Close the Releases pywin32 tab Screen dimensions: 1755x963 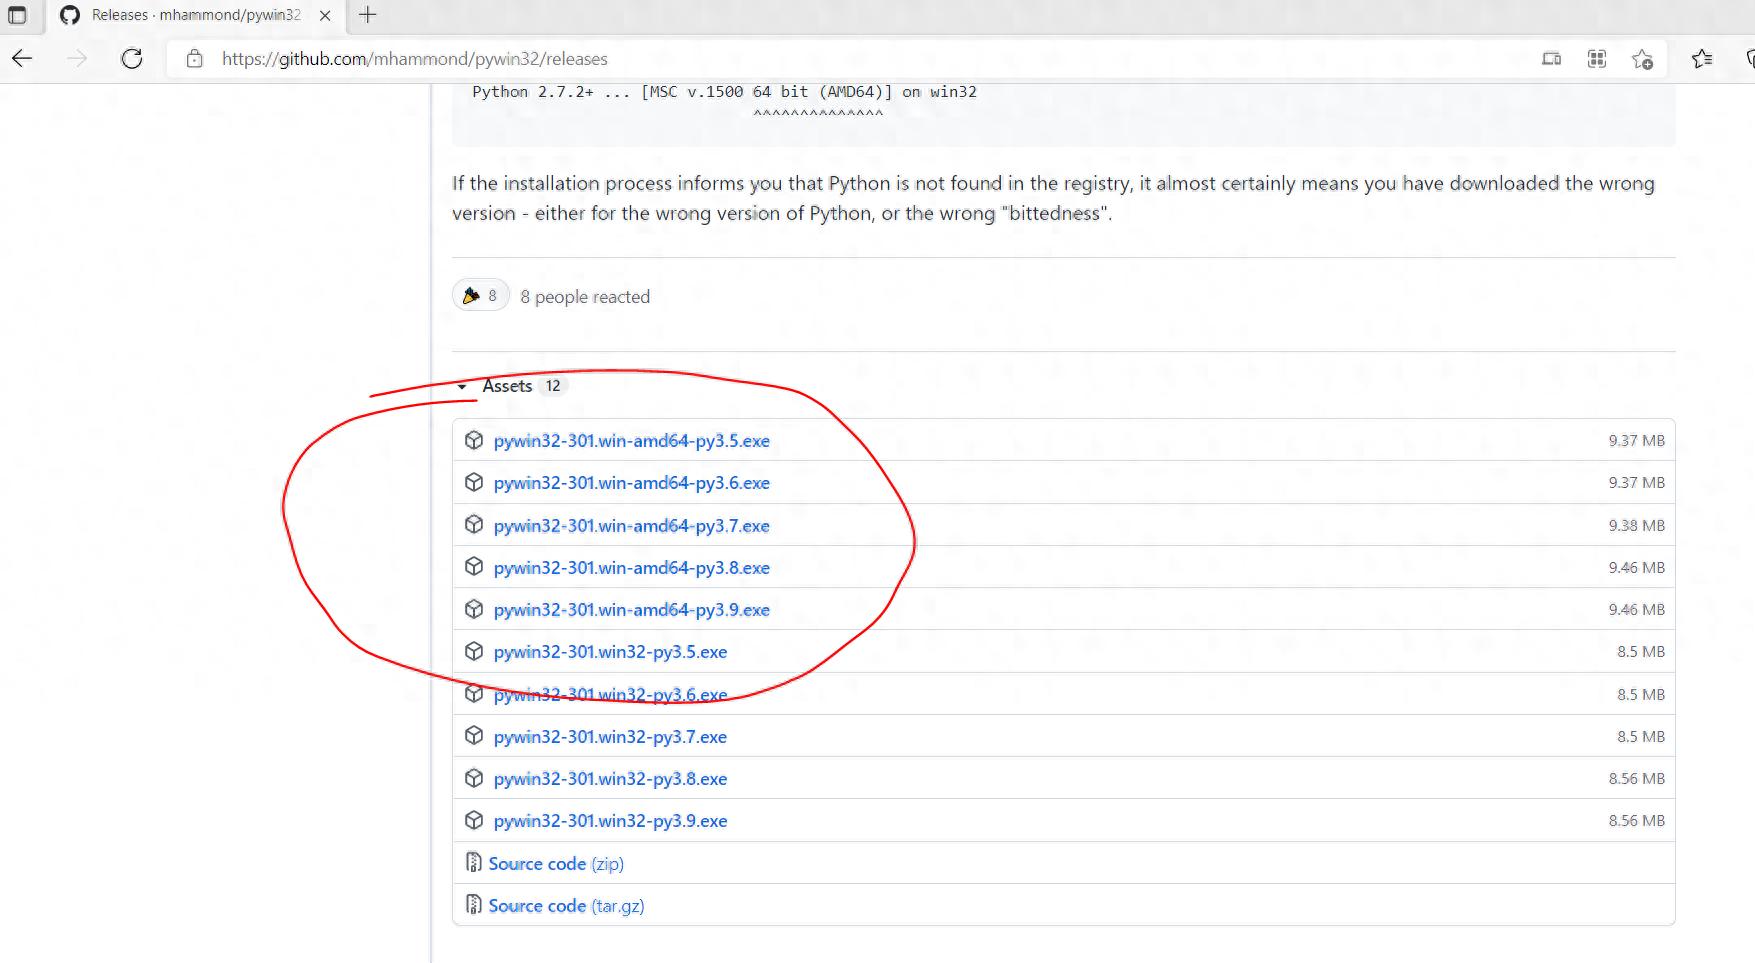[325, 15]
